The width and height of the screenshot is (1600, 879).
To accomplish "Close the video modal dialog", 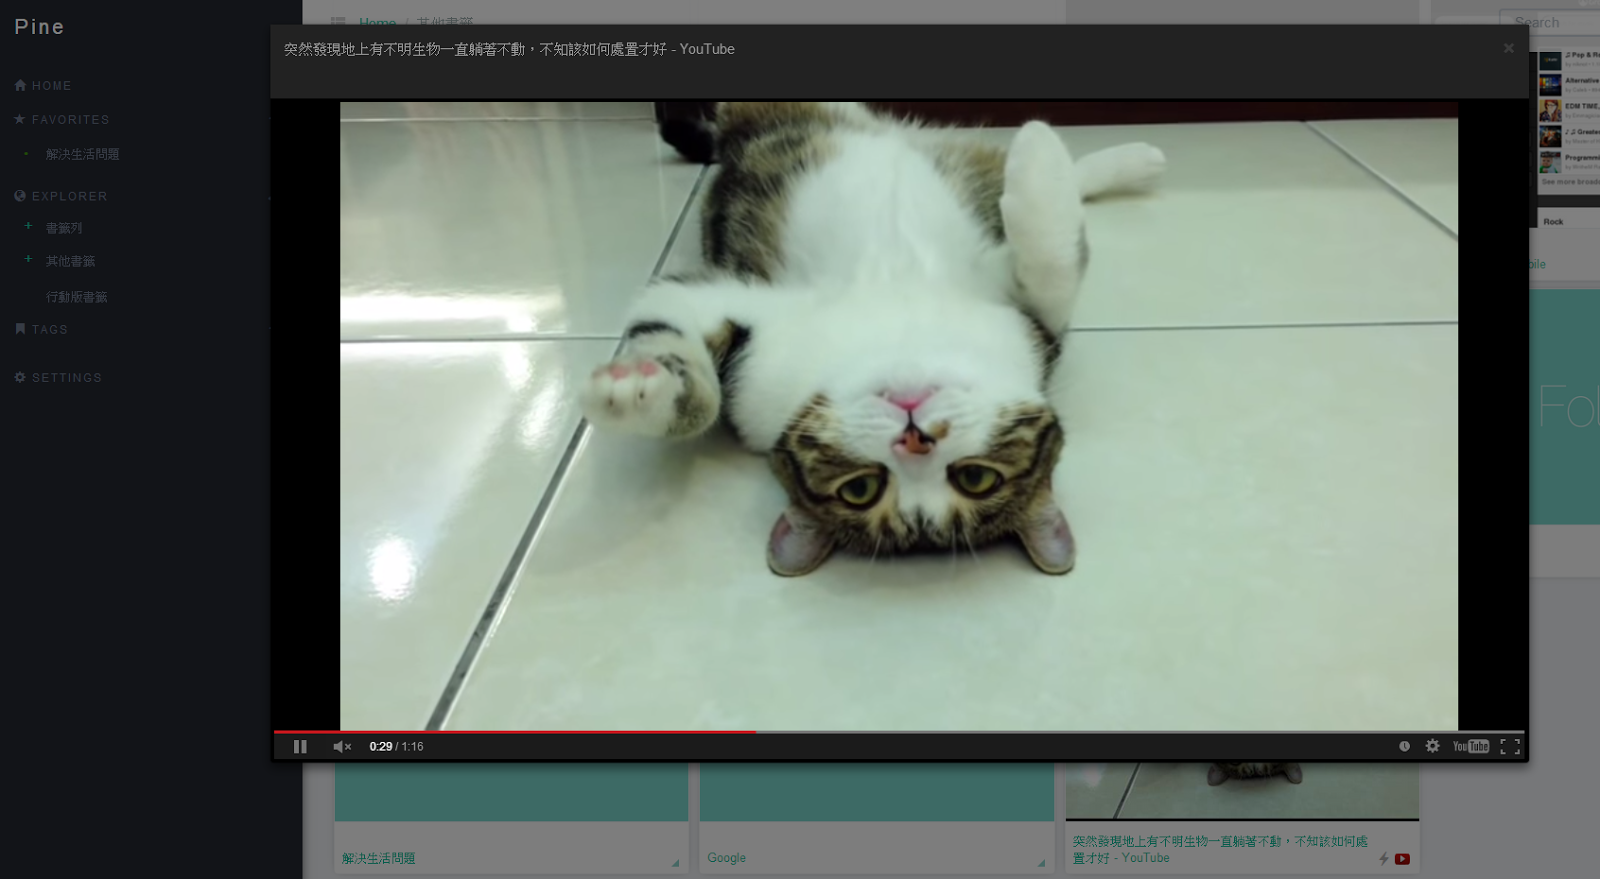I will click(1508, 48).
